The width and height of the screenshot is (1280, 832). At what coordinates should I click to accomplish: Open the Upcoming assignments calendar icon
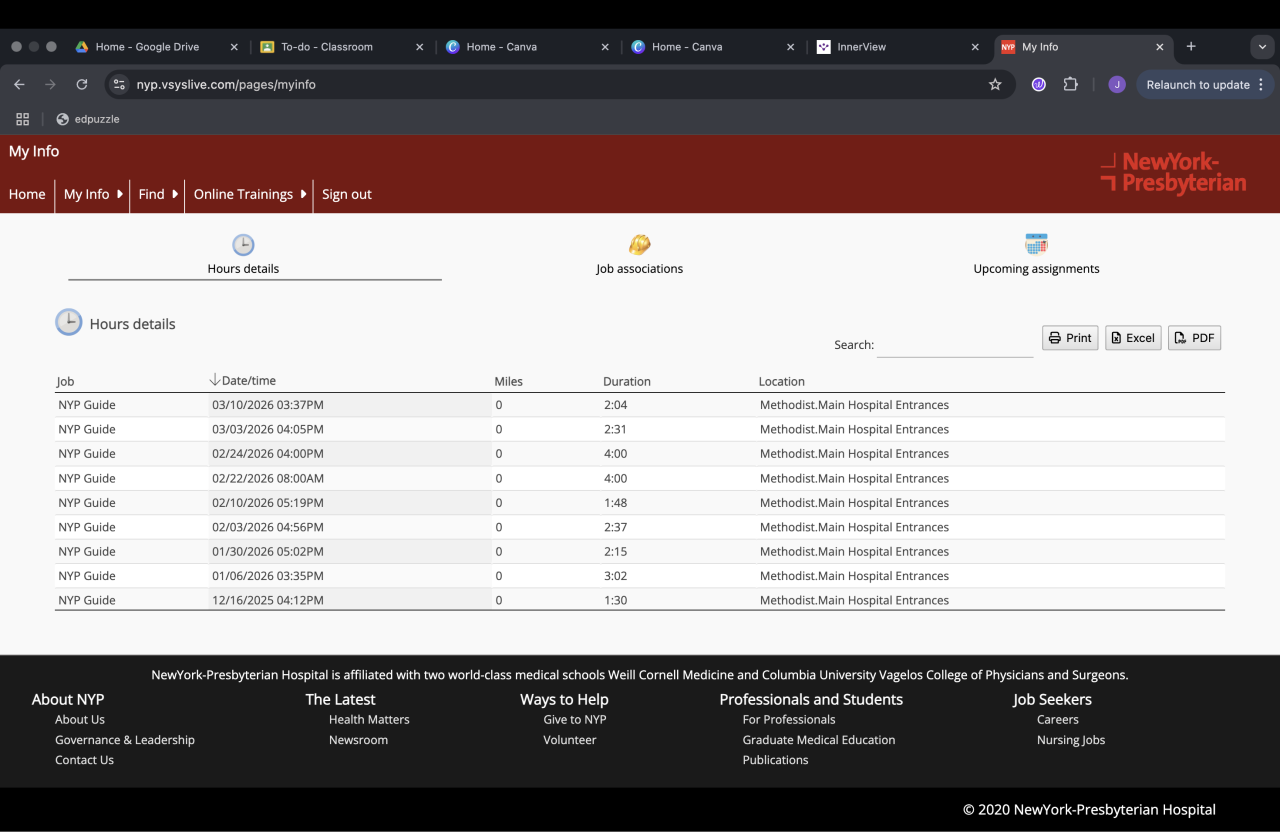(1036, 244)
